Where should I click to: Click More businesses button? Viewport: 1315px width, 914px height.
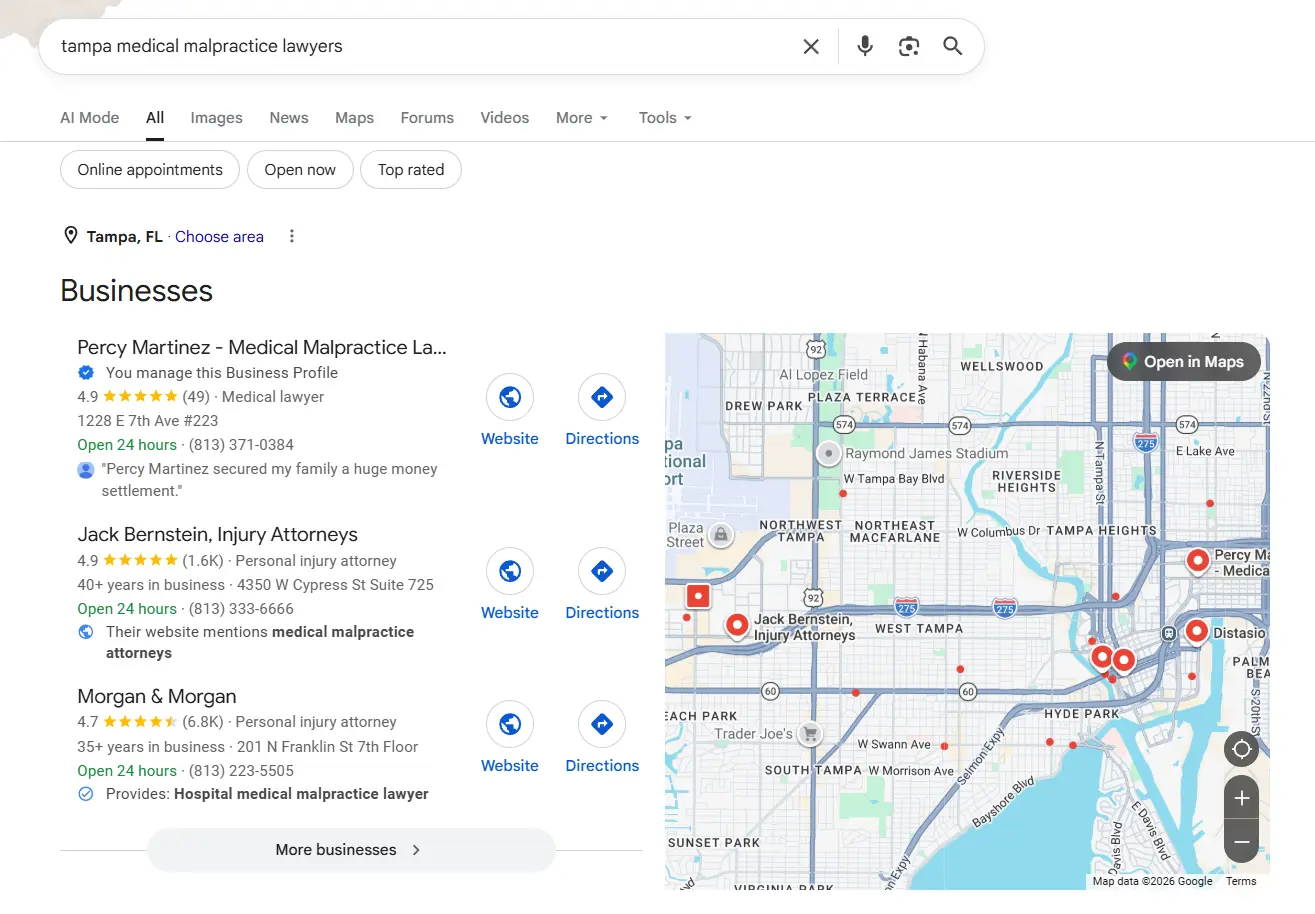click(x=351, y=850)
